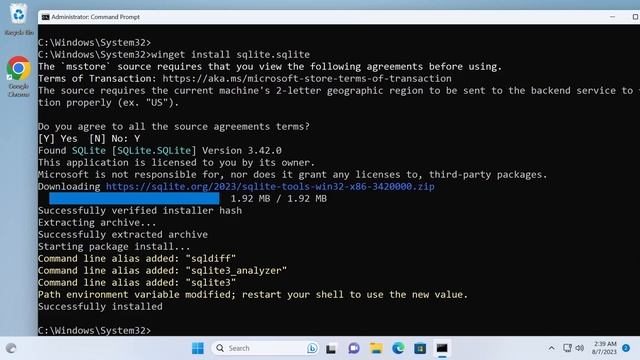Click 'Command line alias added: "sqldiff"' line
The height and width of the screenshot is (360, 640).
coord(137,258)
